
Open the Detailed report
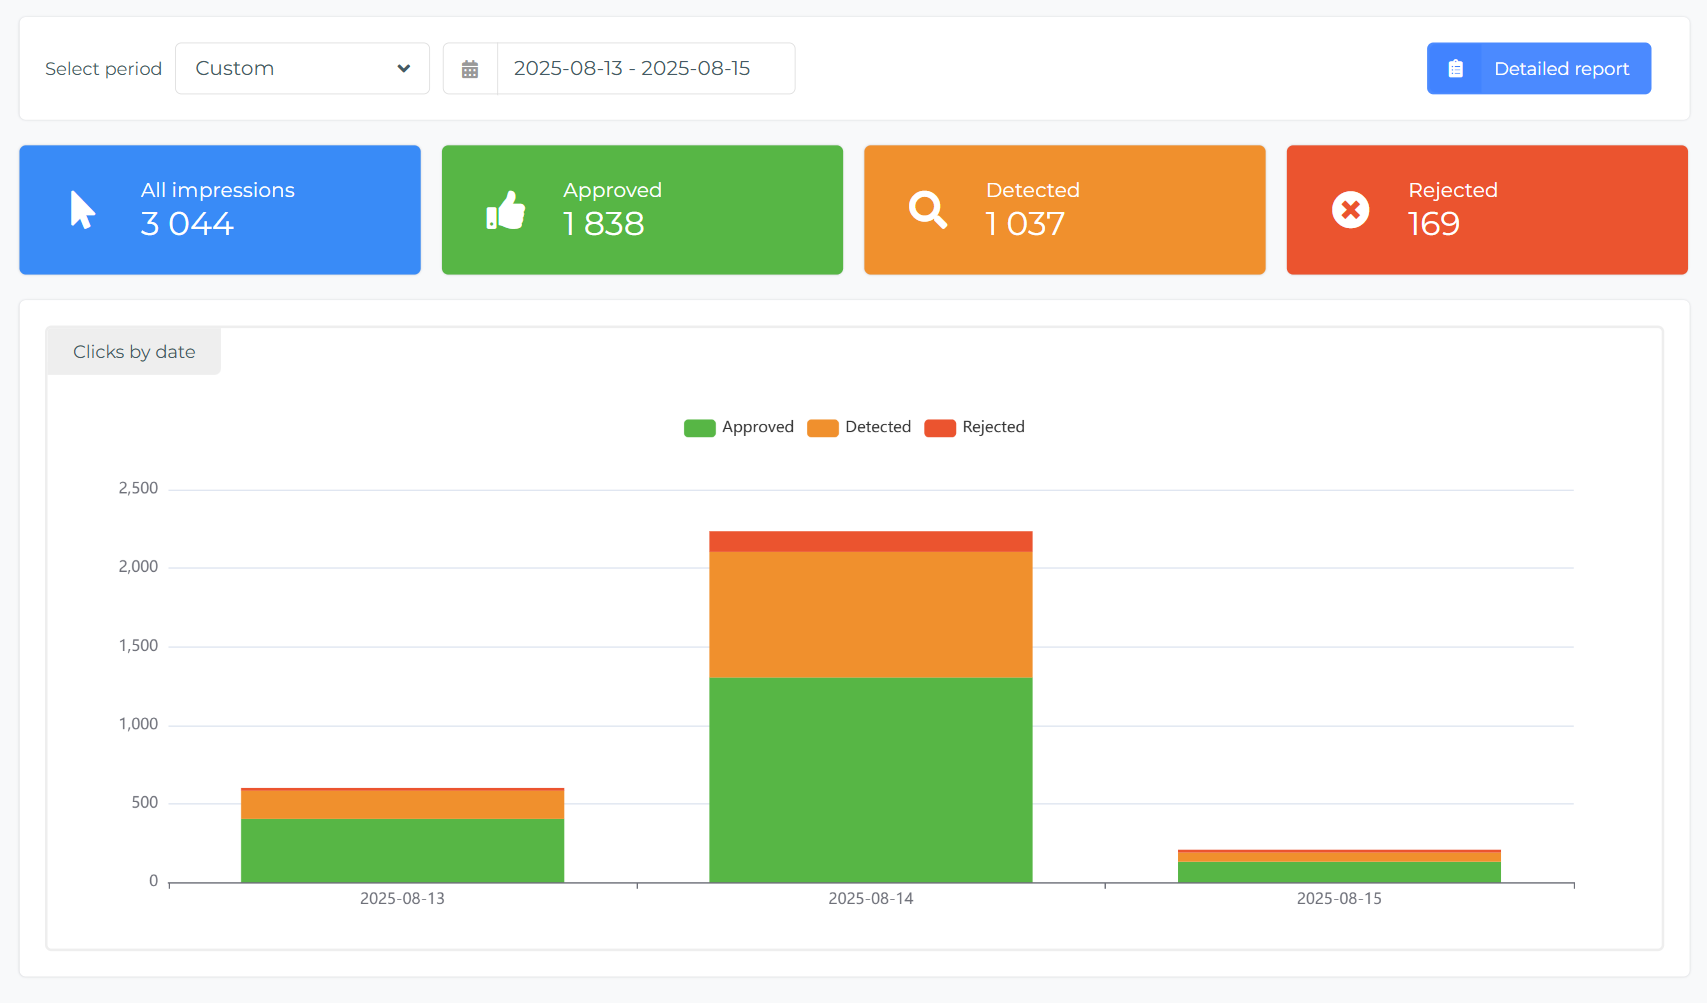pyautogui.click(x=1539, y=68)
